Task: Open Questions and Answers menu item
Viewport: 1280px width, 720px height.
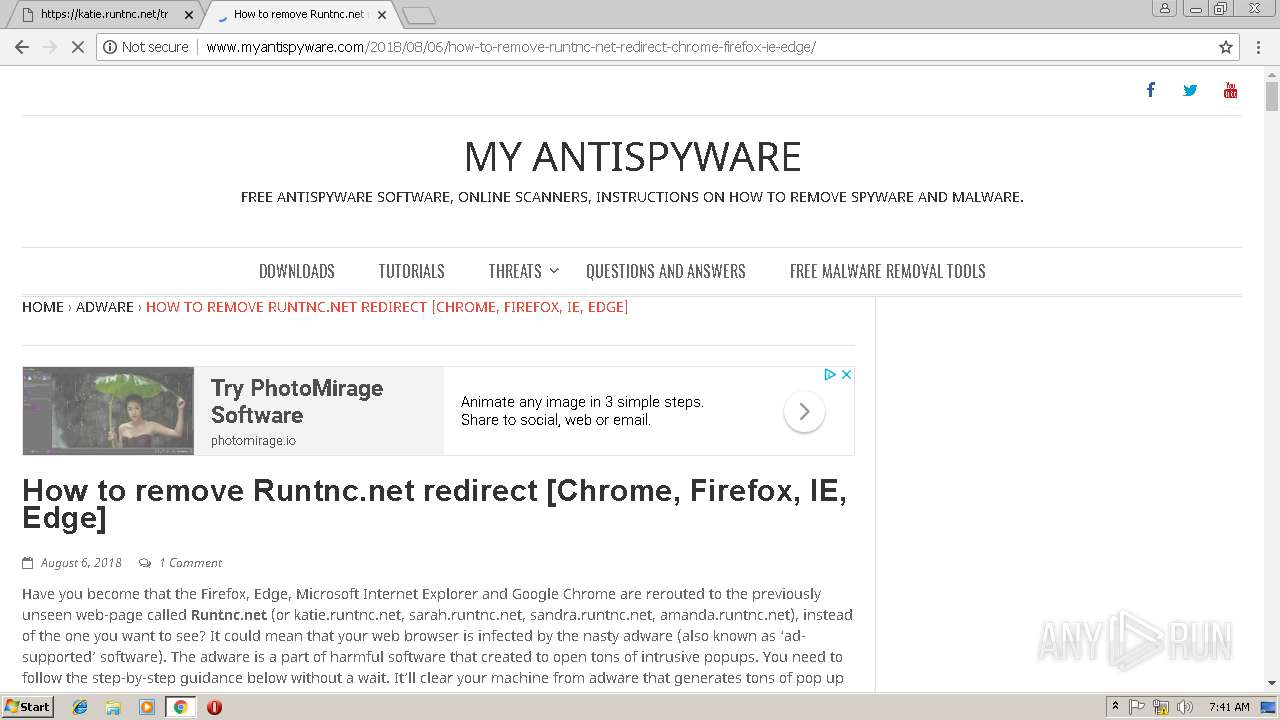Action: click(x=666, y=271)
